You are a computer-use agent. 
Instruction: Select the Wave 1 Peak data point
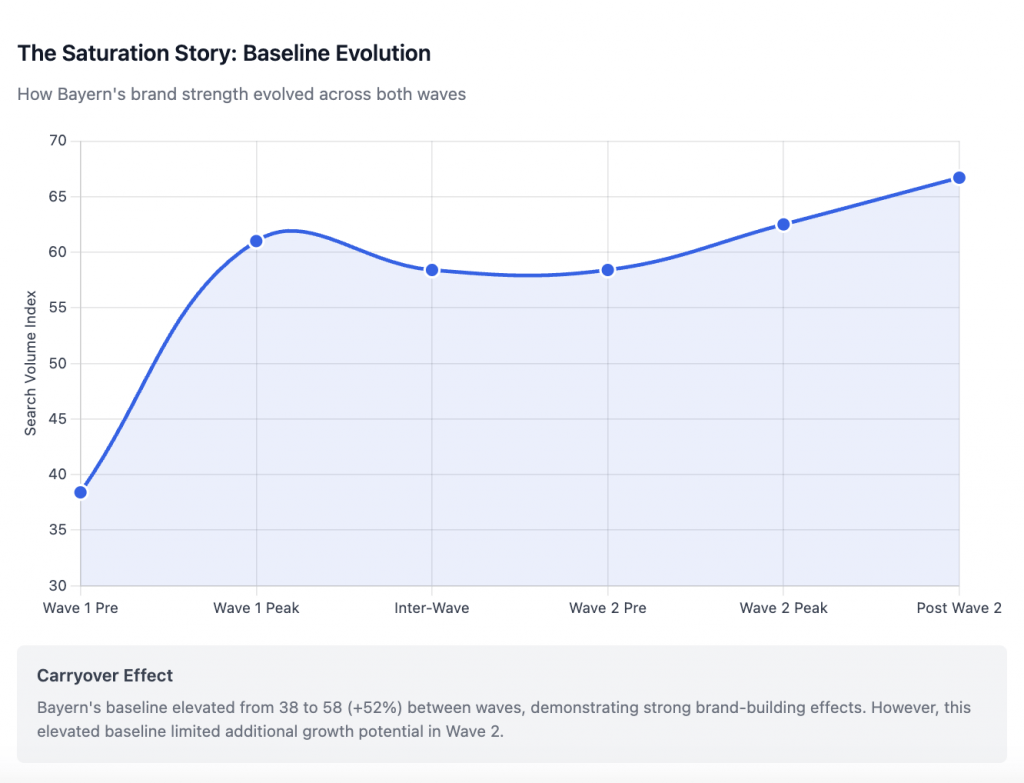coord(256,241)
